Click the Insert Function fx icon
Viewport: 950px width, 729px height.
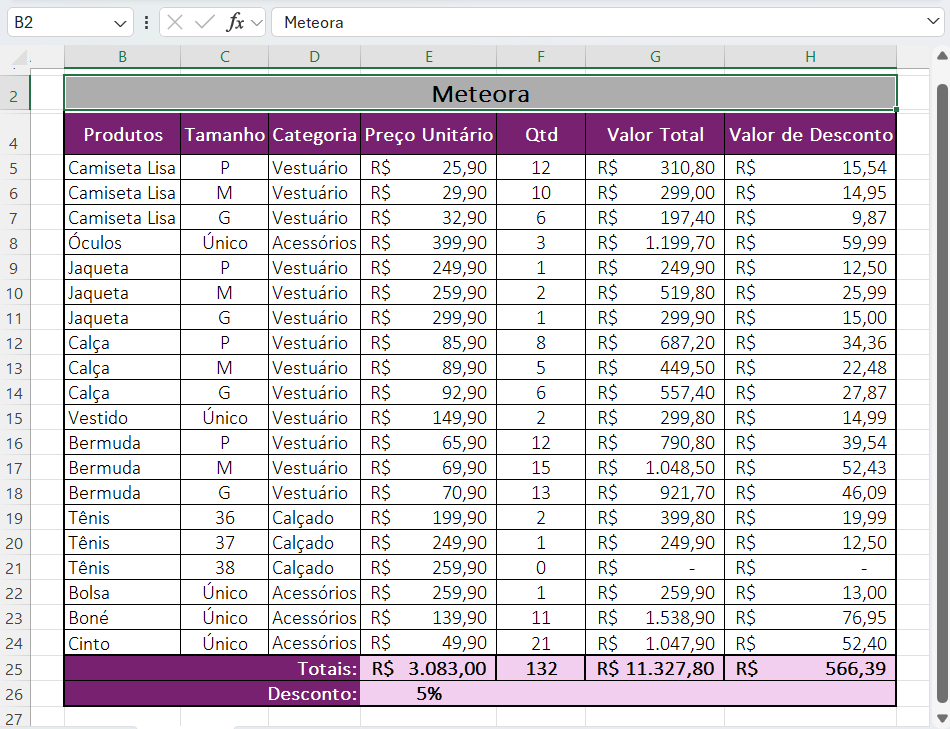(235, 22)
